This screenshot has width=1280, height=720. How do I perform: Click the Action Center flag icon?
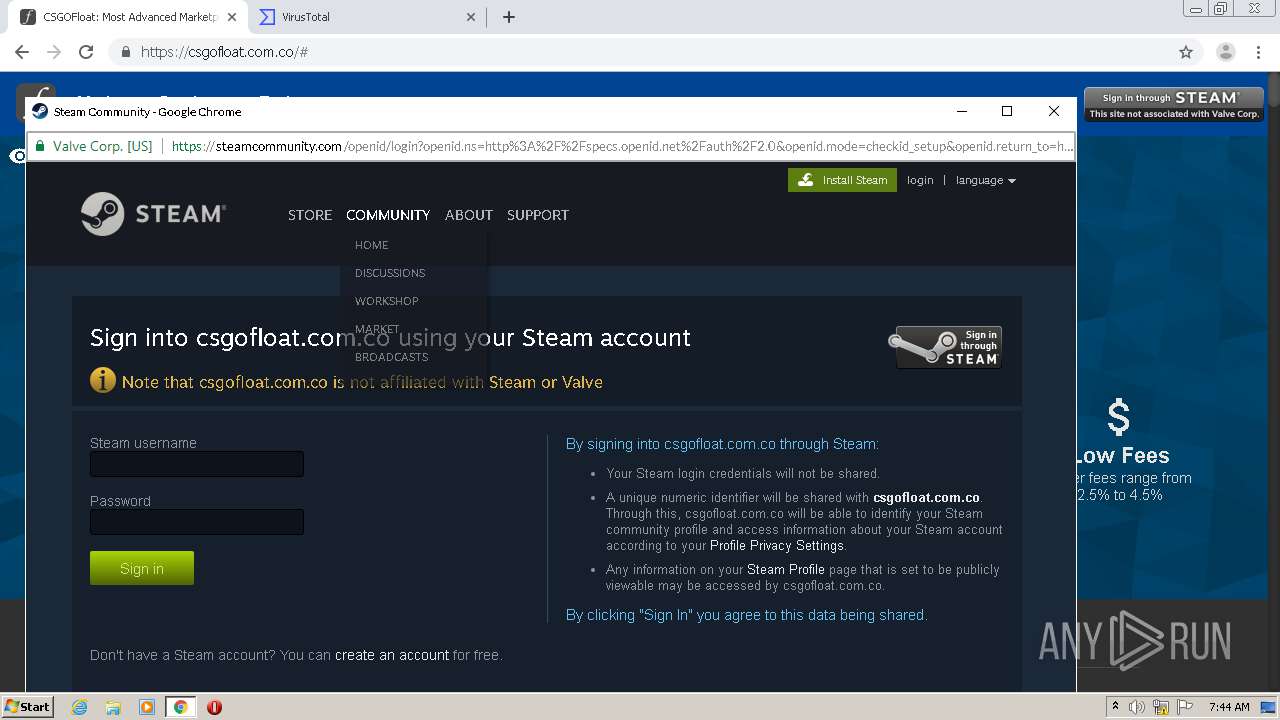[1184, 707]
